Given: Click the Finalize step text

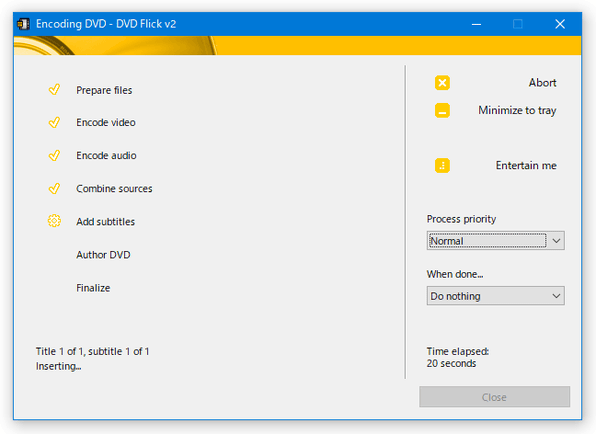Looking at the screenshot, I should coord(93,288).
